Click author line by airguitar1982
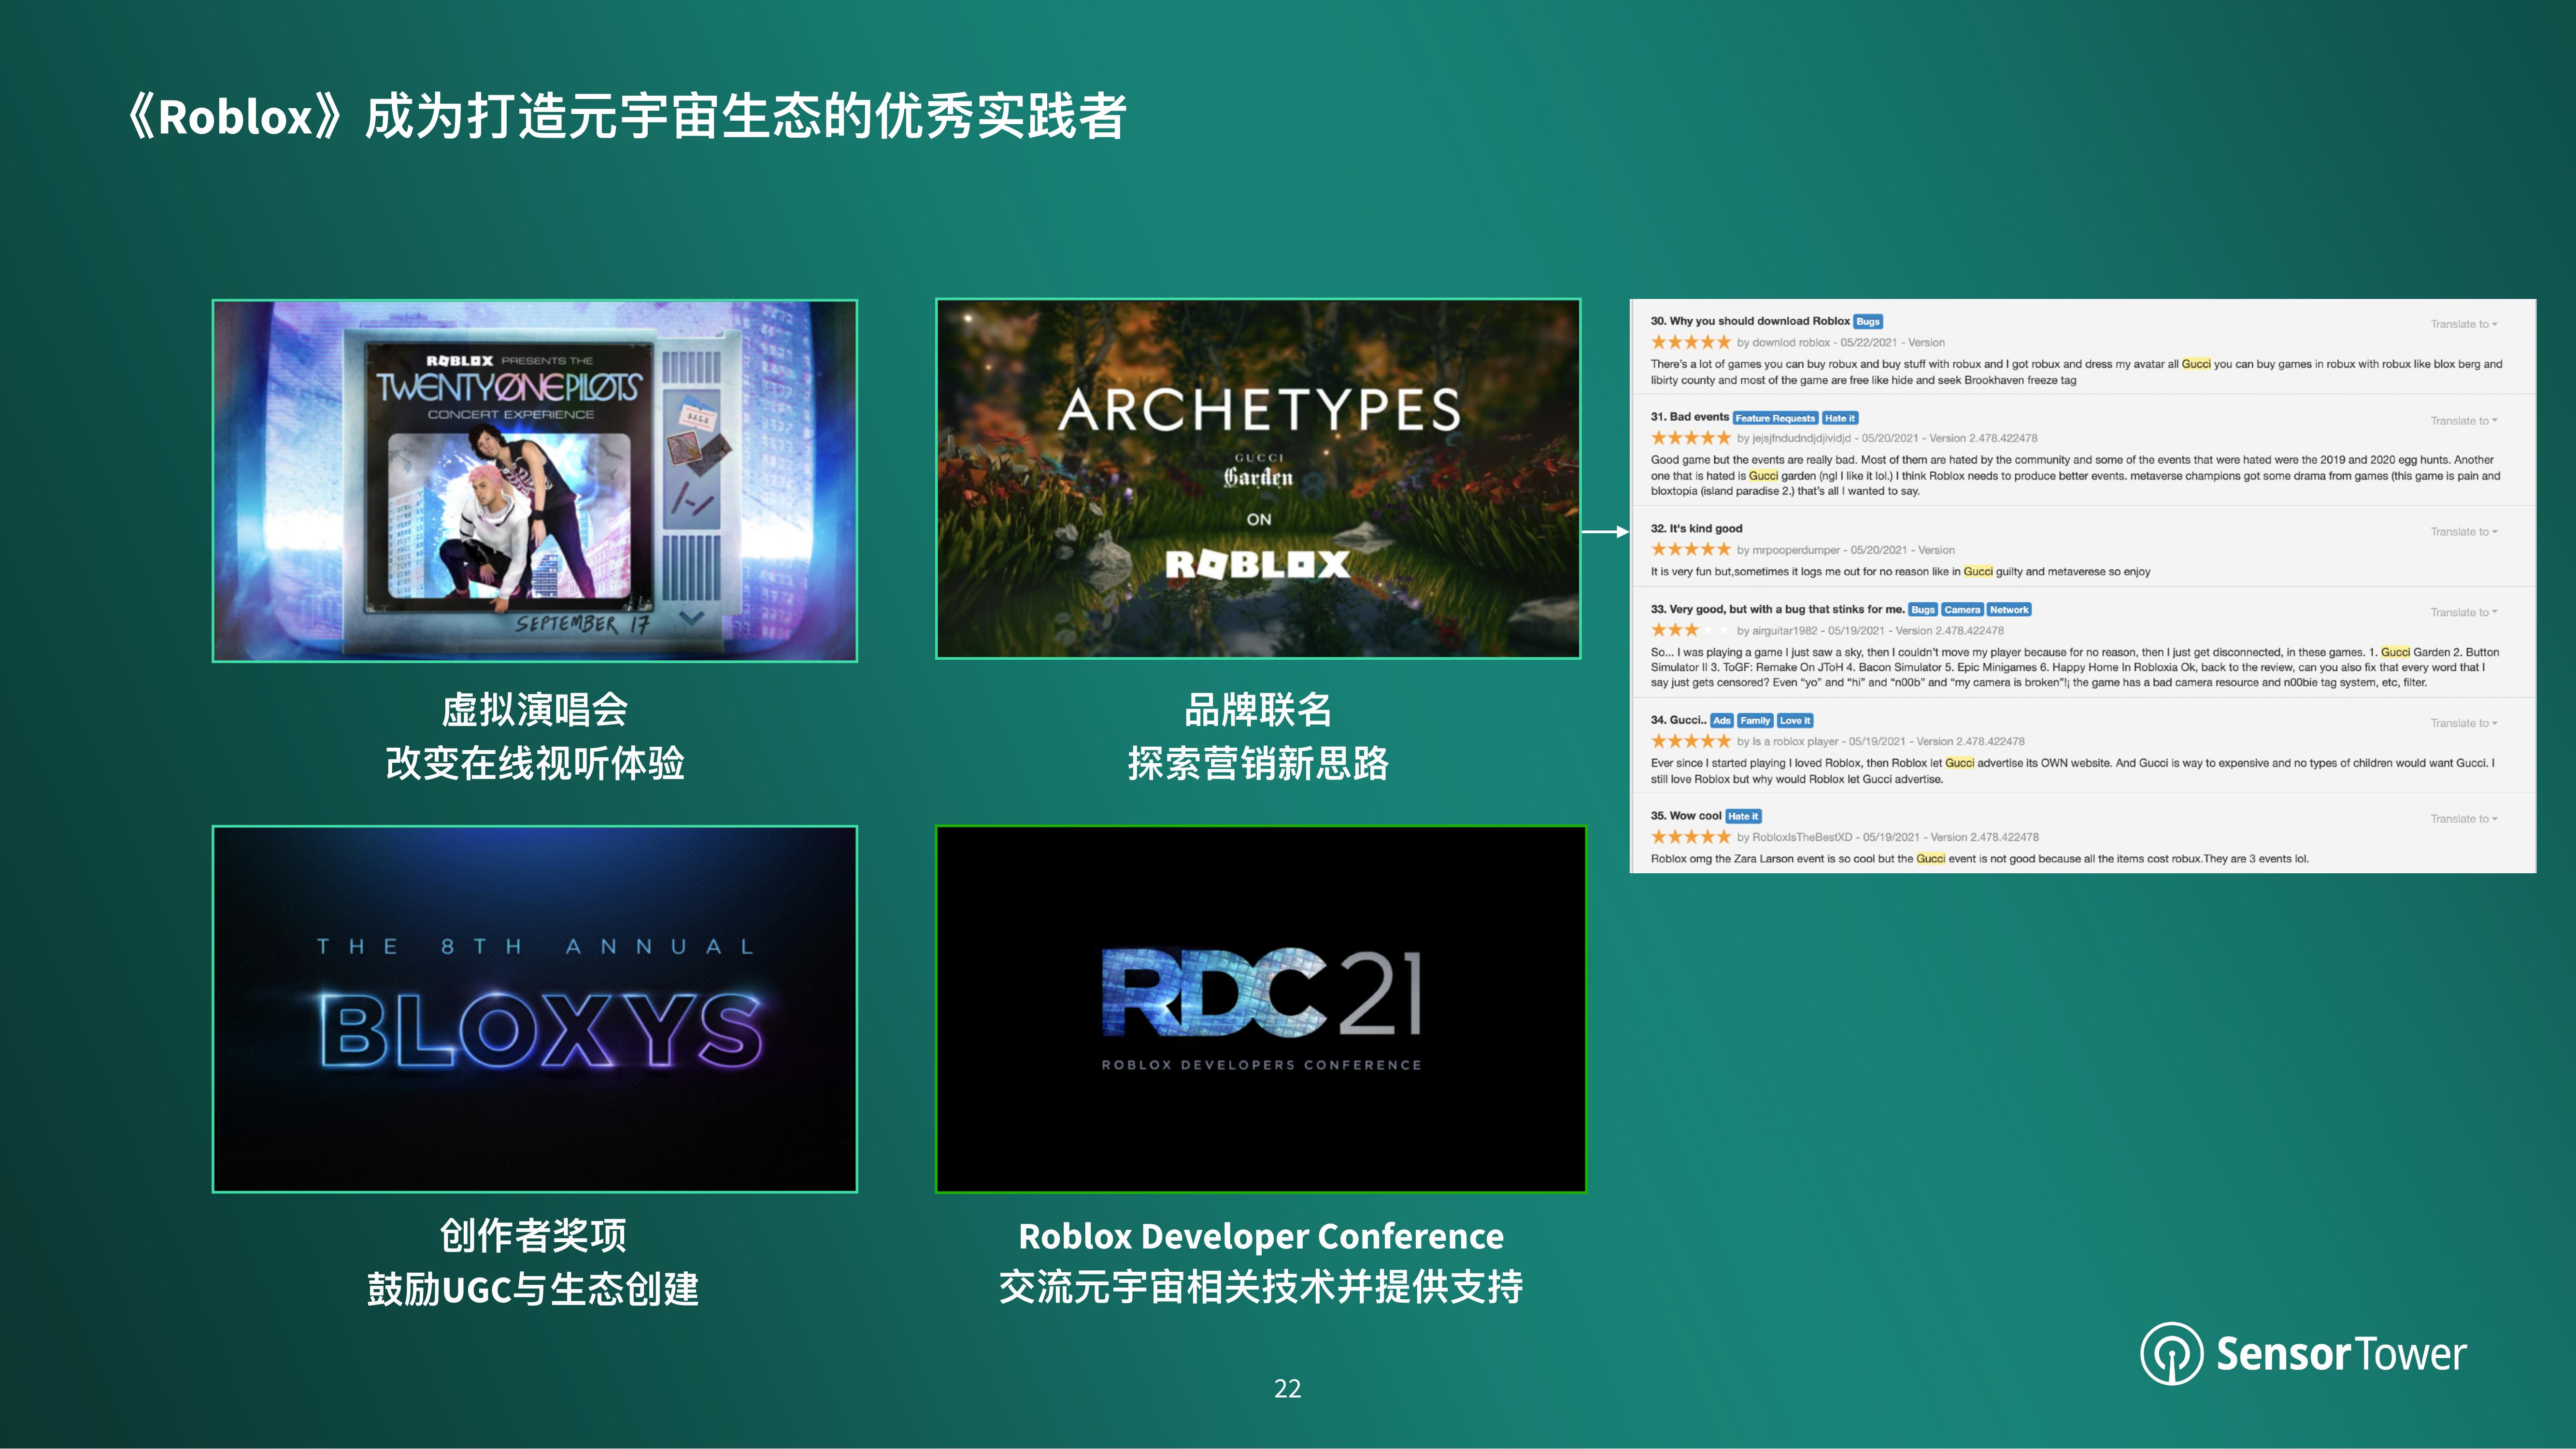The width and height of the screenshot is (2576, 1449). [1870, 630]
